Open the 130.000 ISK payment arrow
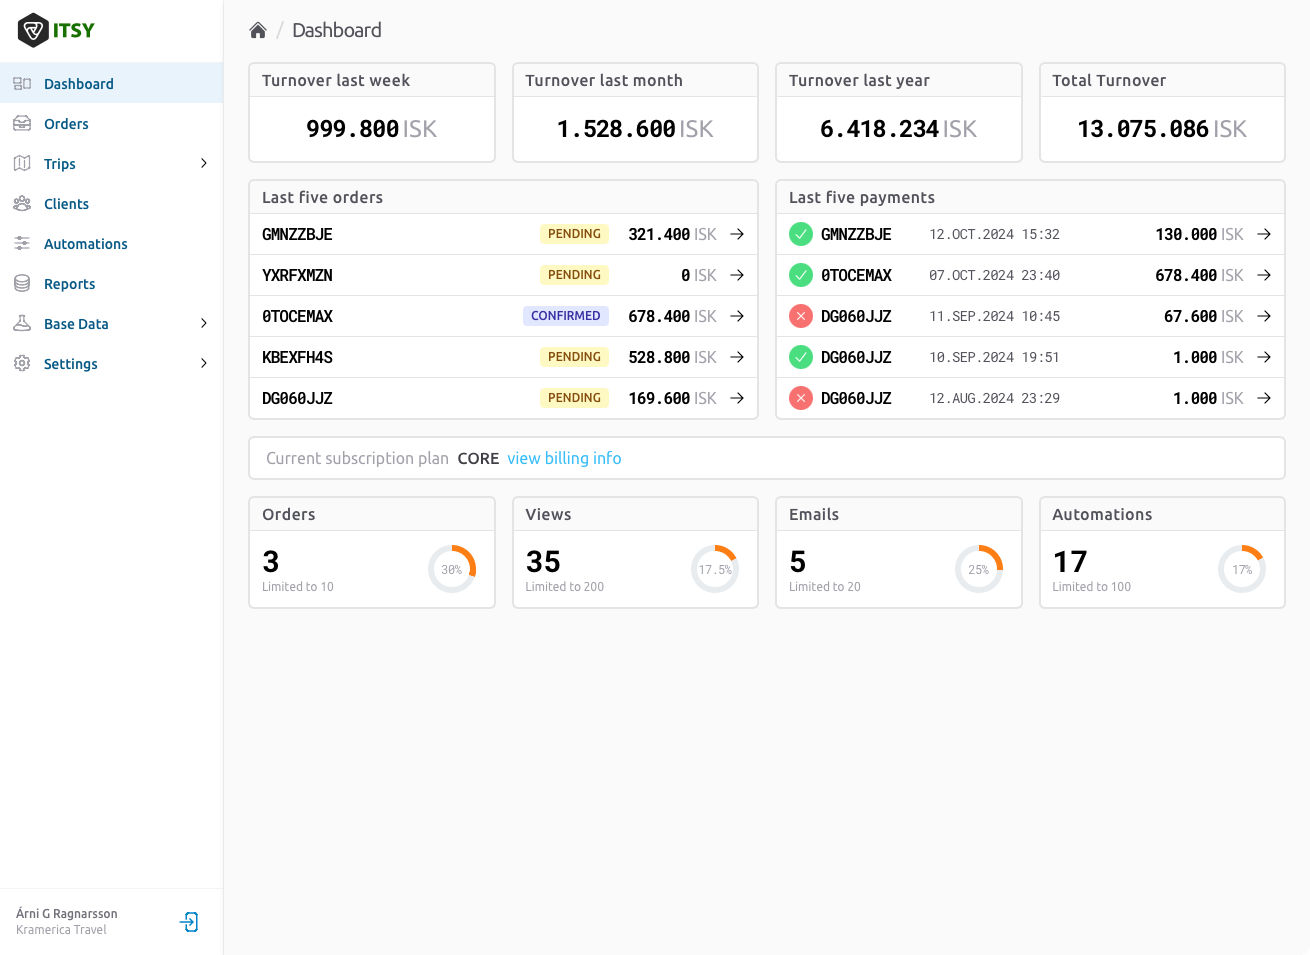The width and height of the screenshot is (1310, 955). pos(1264,234)
